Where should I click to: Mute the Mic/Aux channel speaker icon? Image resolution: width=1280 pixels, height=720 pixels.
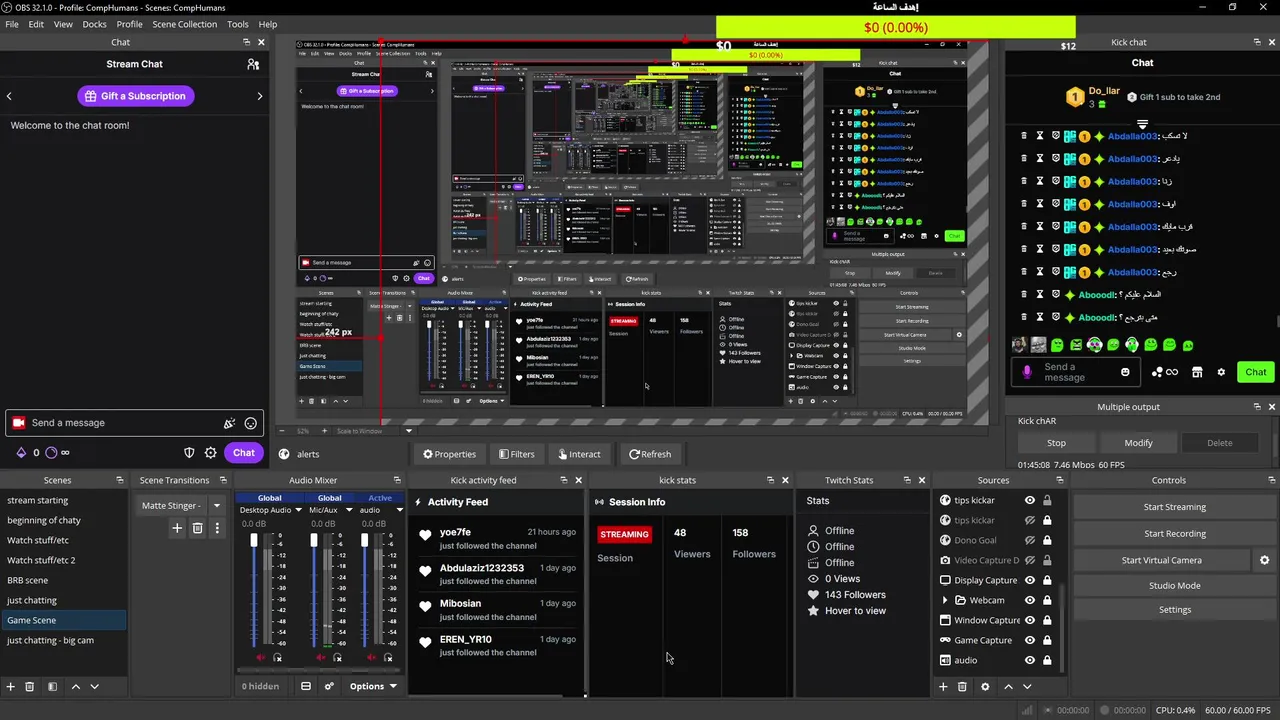(321, 657)
